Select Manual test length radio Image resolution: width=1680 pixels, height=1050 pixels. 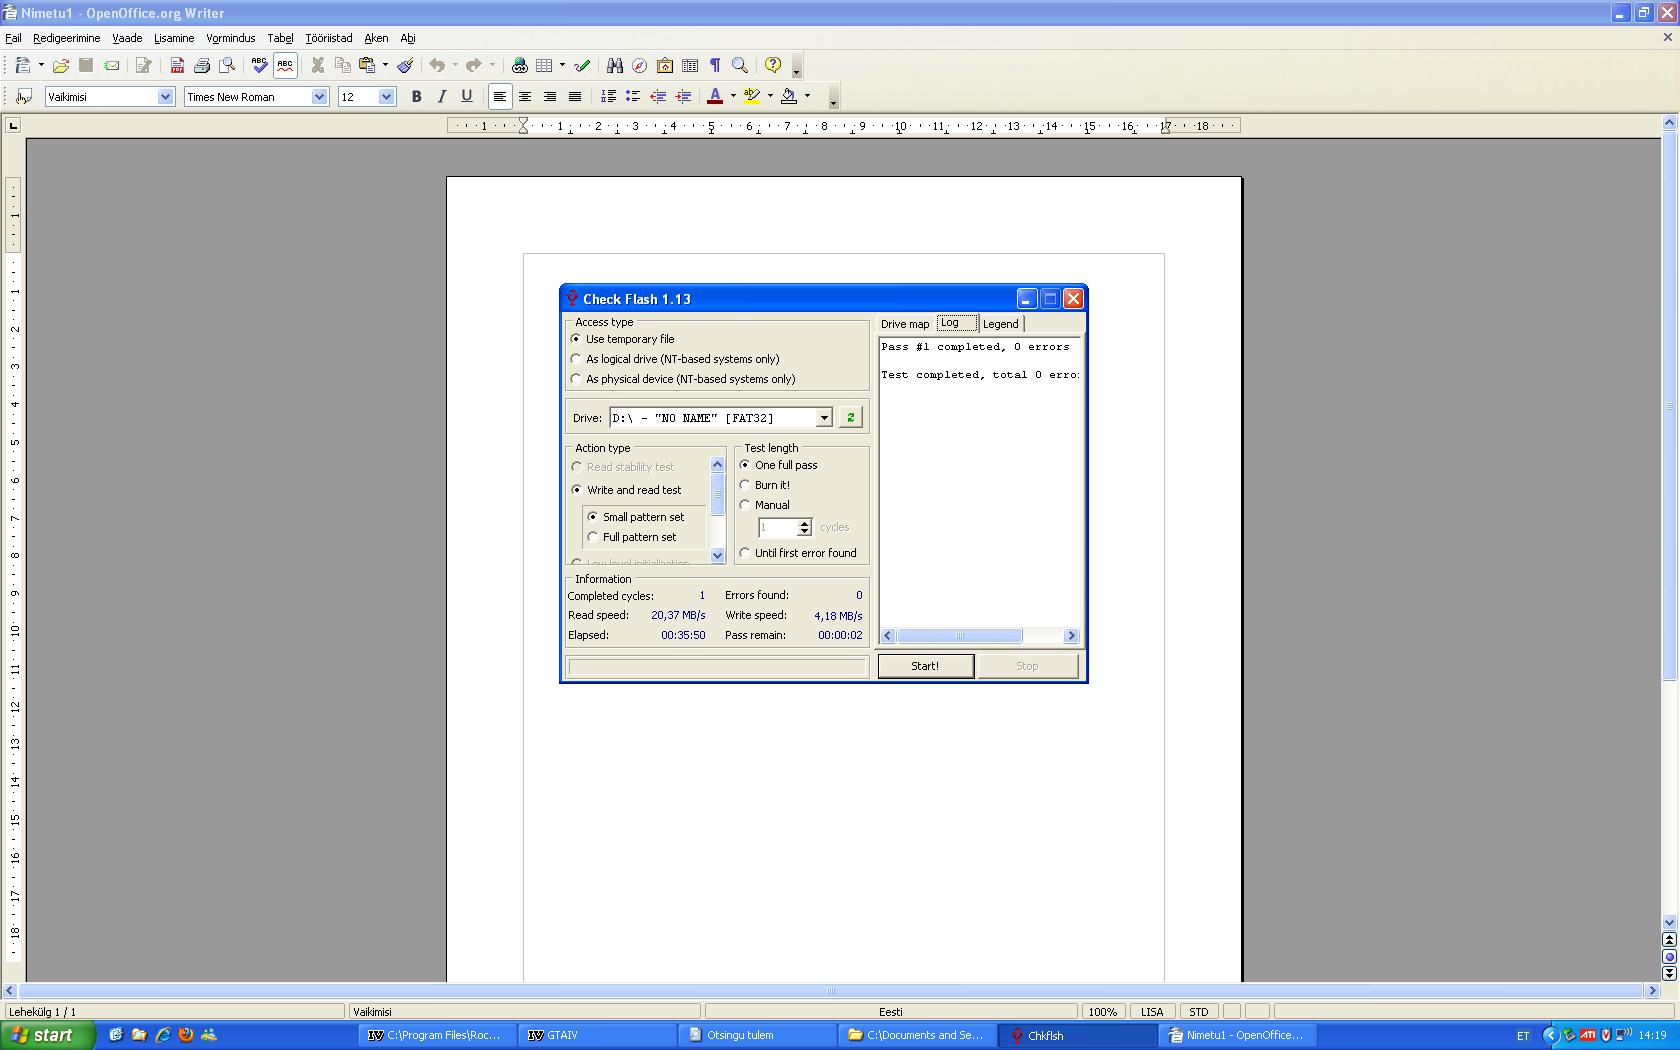[745, 505]
